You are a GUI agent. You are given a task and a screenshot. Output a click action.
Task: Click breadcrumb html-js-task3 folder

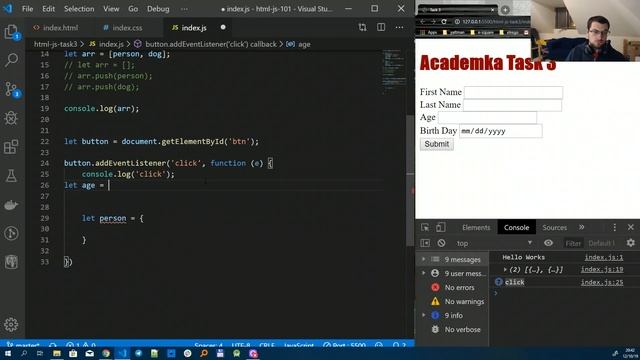56,44
